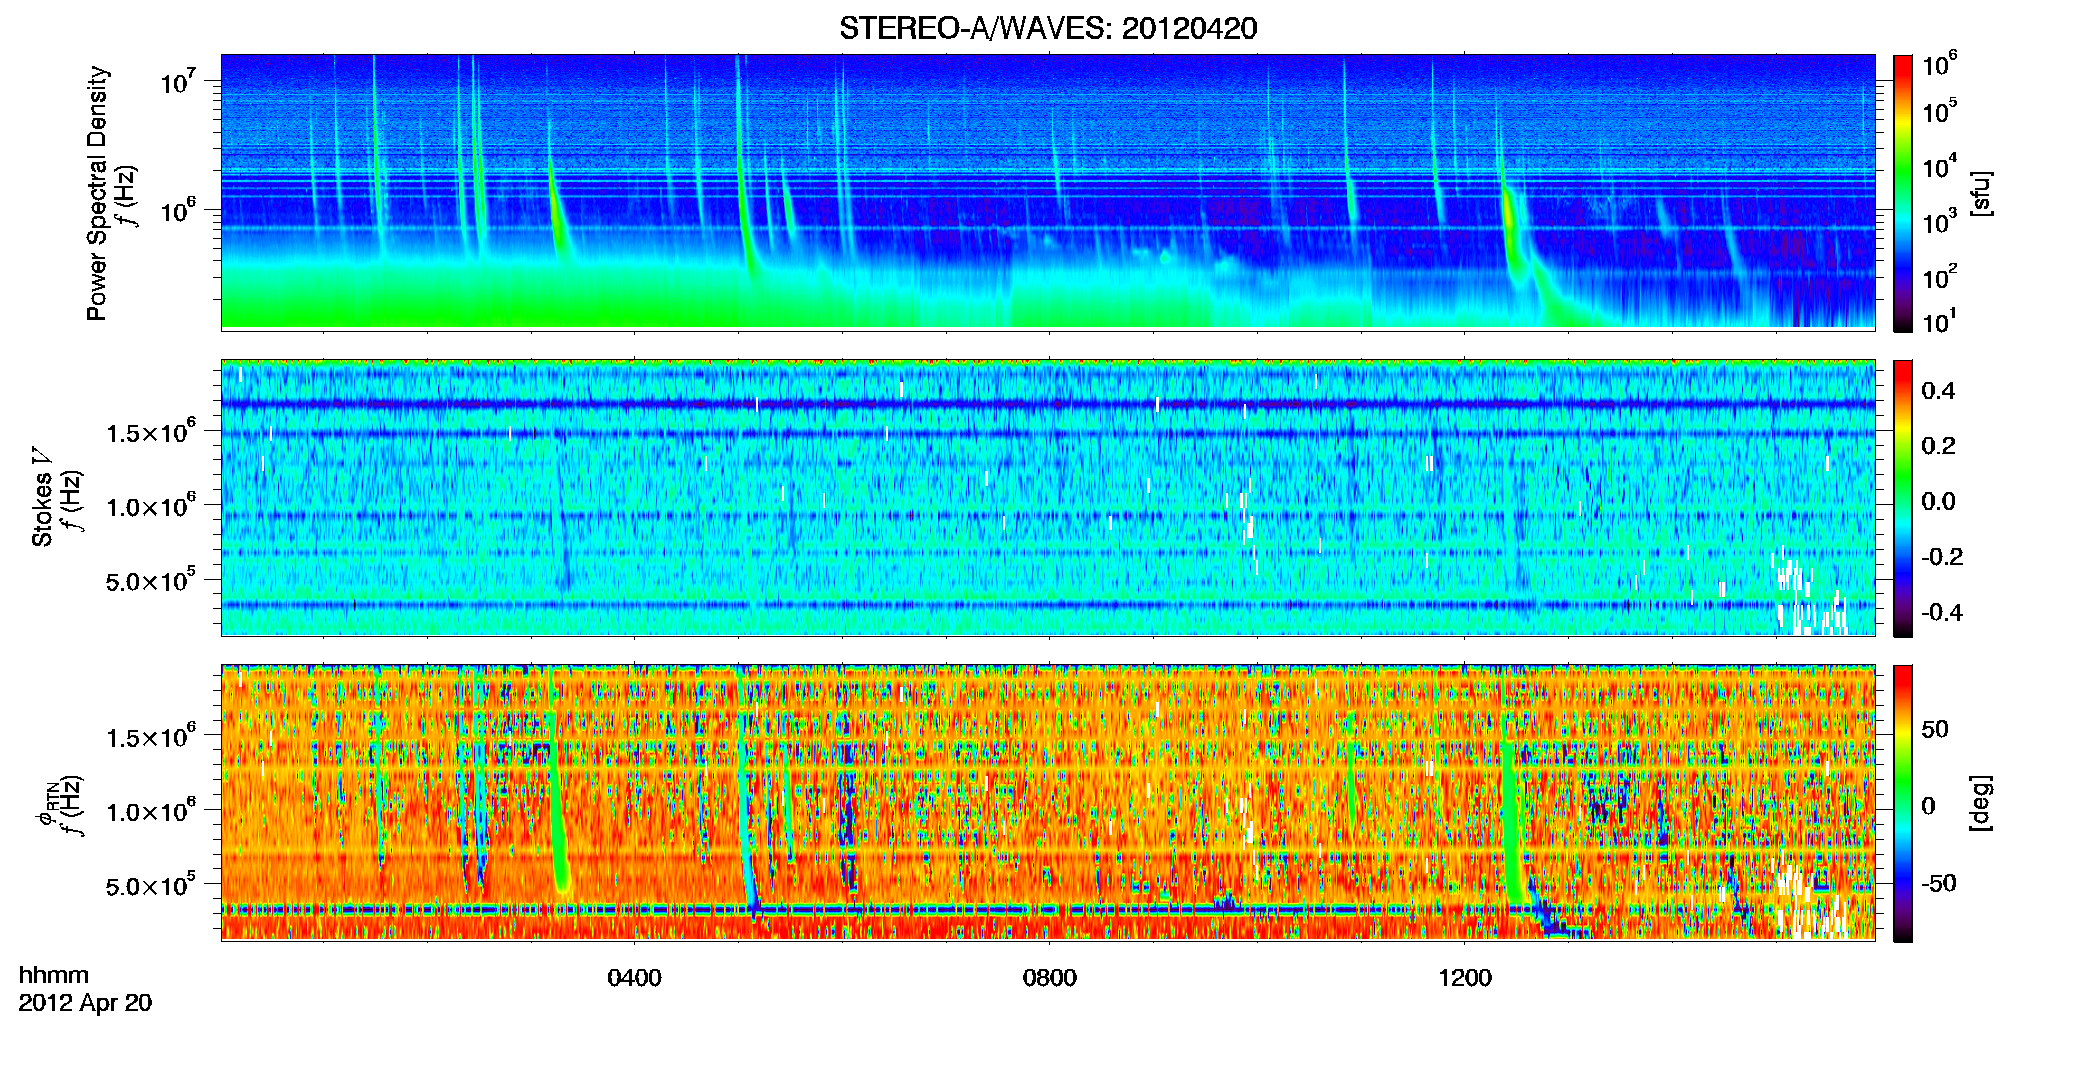Image resolution: width=2096 pixels, height=1080 pixels.
Task: Click the power spectral density colorbar
Action: pyautogui.click(x=1902, y=193)
